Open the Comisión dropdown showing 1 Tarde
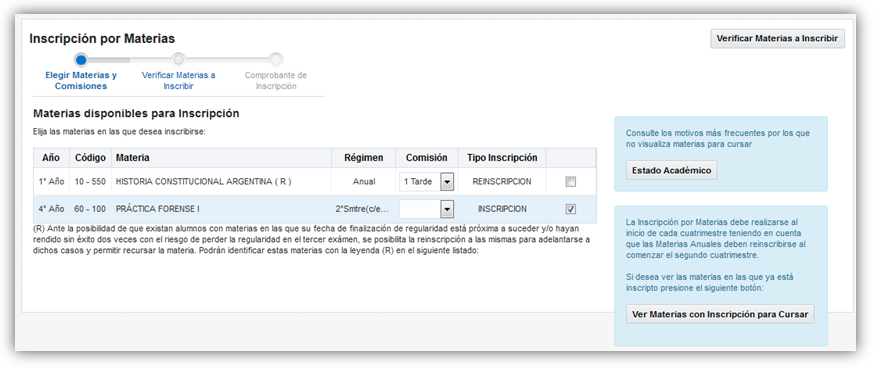Viewport: 874px width, 369px height. pos(426,182)
